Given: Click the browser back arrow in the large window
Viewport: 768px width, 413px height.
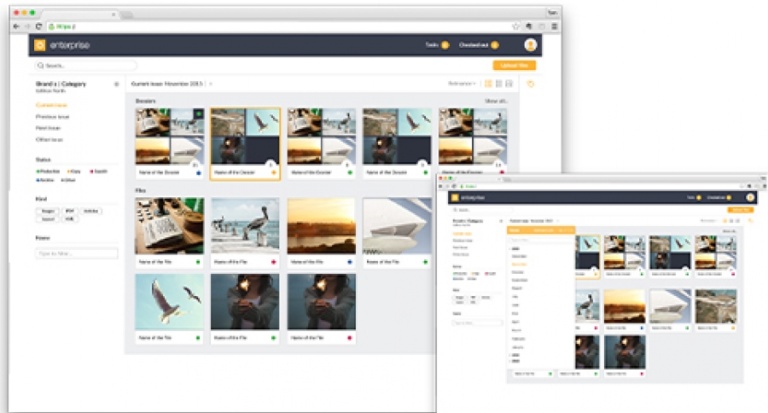Looking at the screenshot, I should (18, 25).
